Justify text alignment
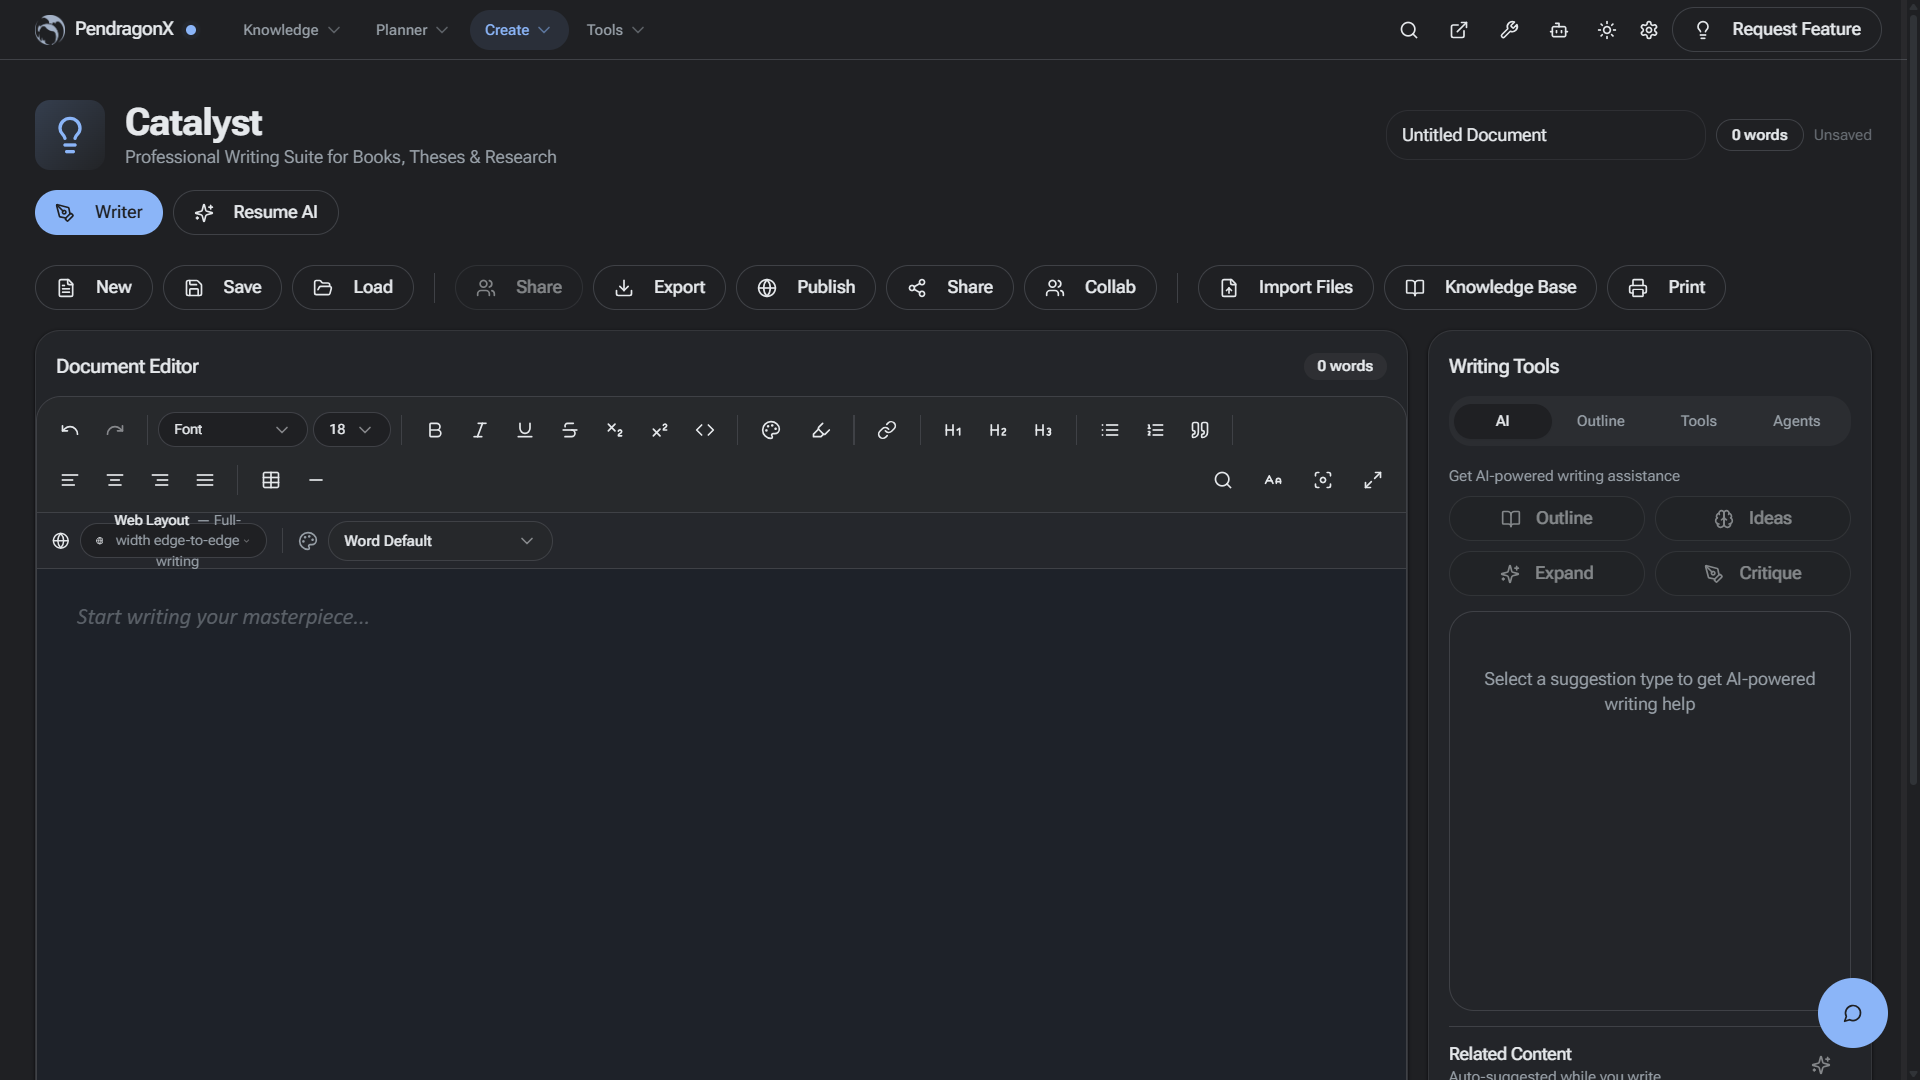This screenshot has width=1920, height=1080. (205, 480)
